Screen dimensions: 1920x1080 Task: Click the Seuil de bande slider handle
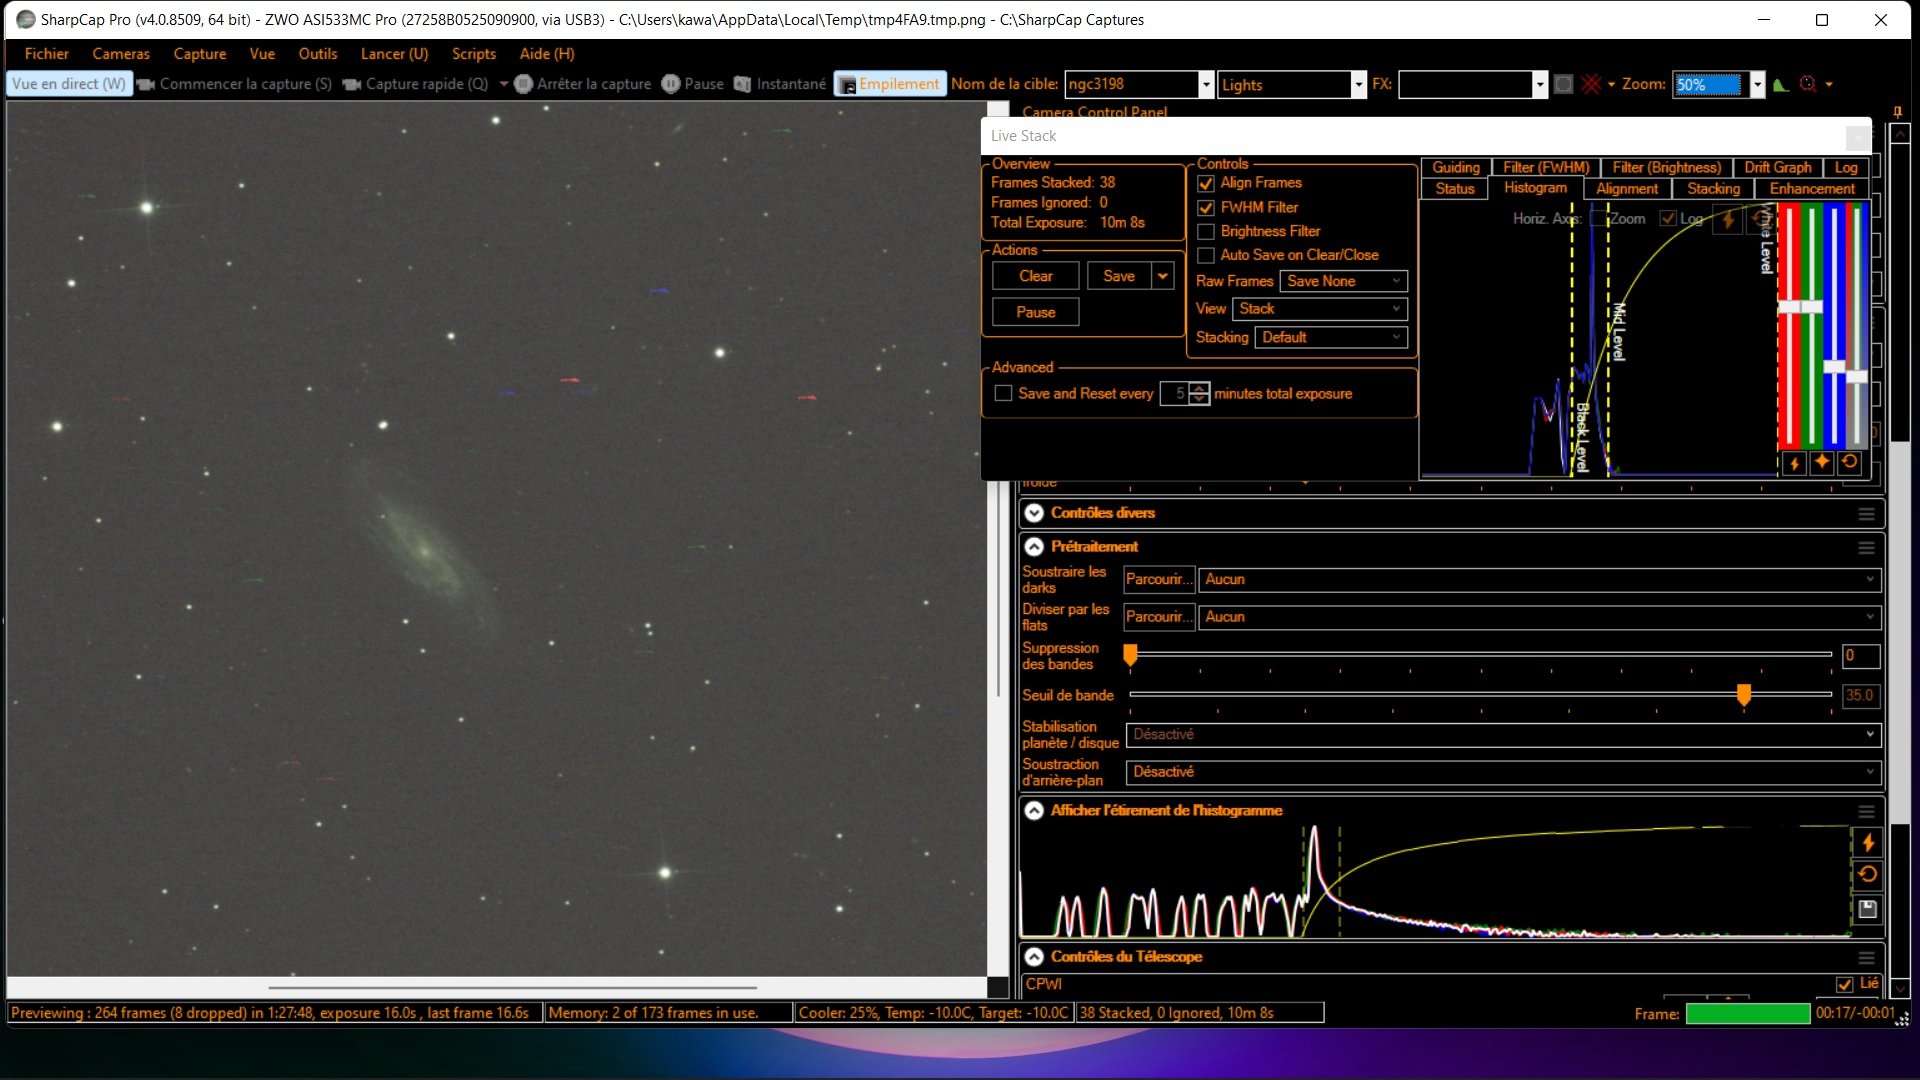1744,695
